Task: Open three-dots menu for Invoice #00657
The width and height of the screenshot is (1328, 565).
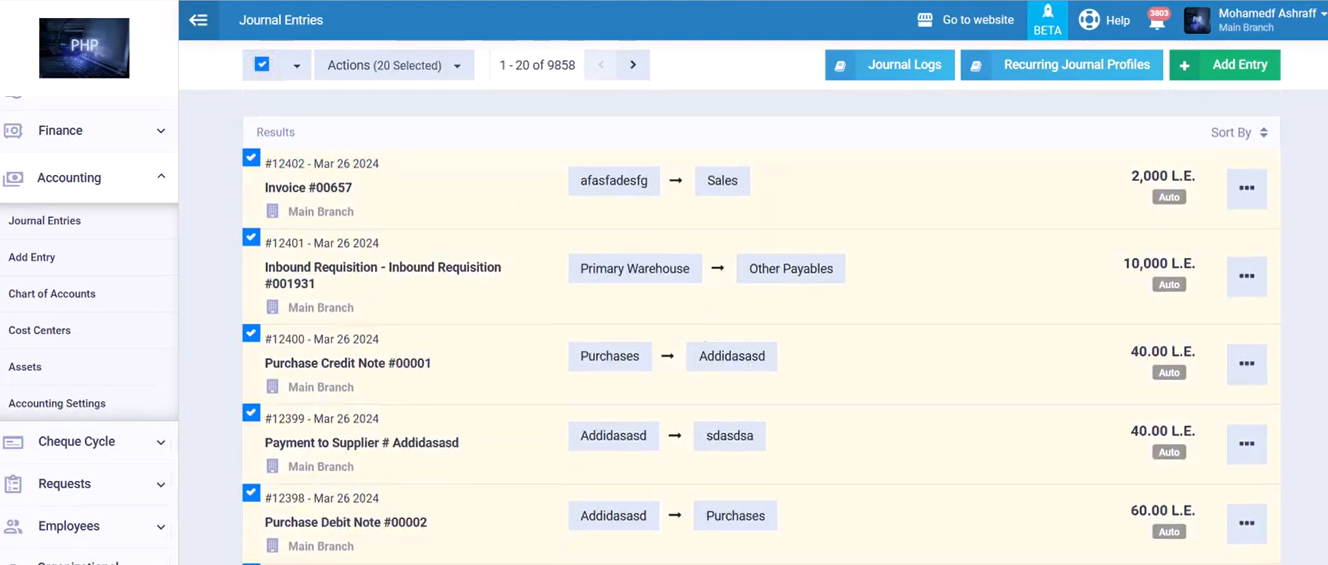Action: coord(1246,188)
